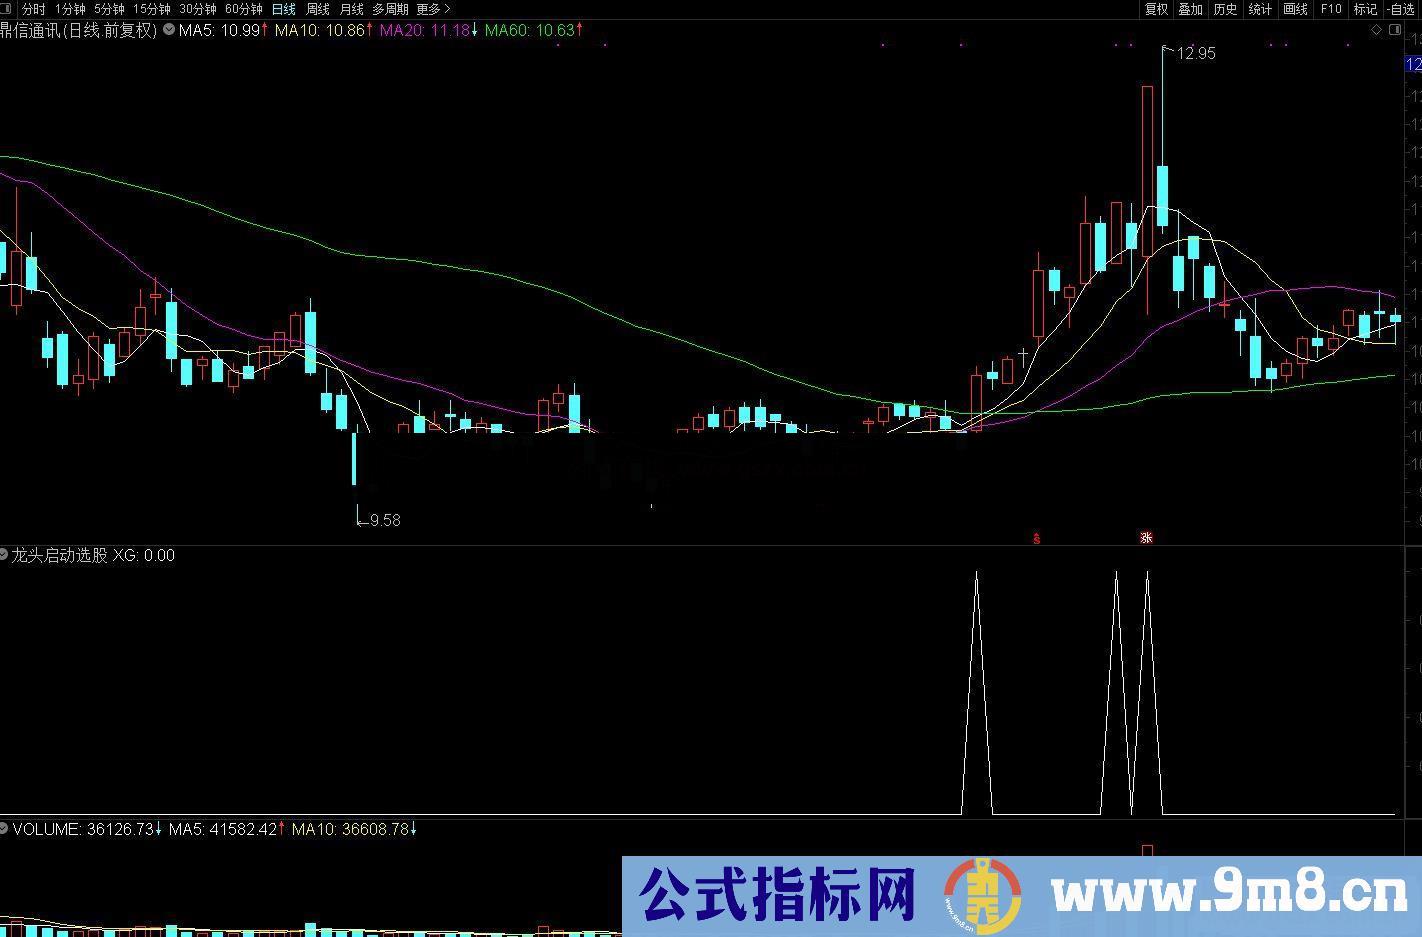Click the MA10: 10.86 label
The height and width of the screenshot is (937, 1422).
[324, 30]
